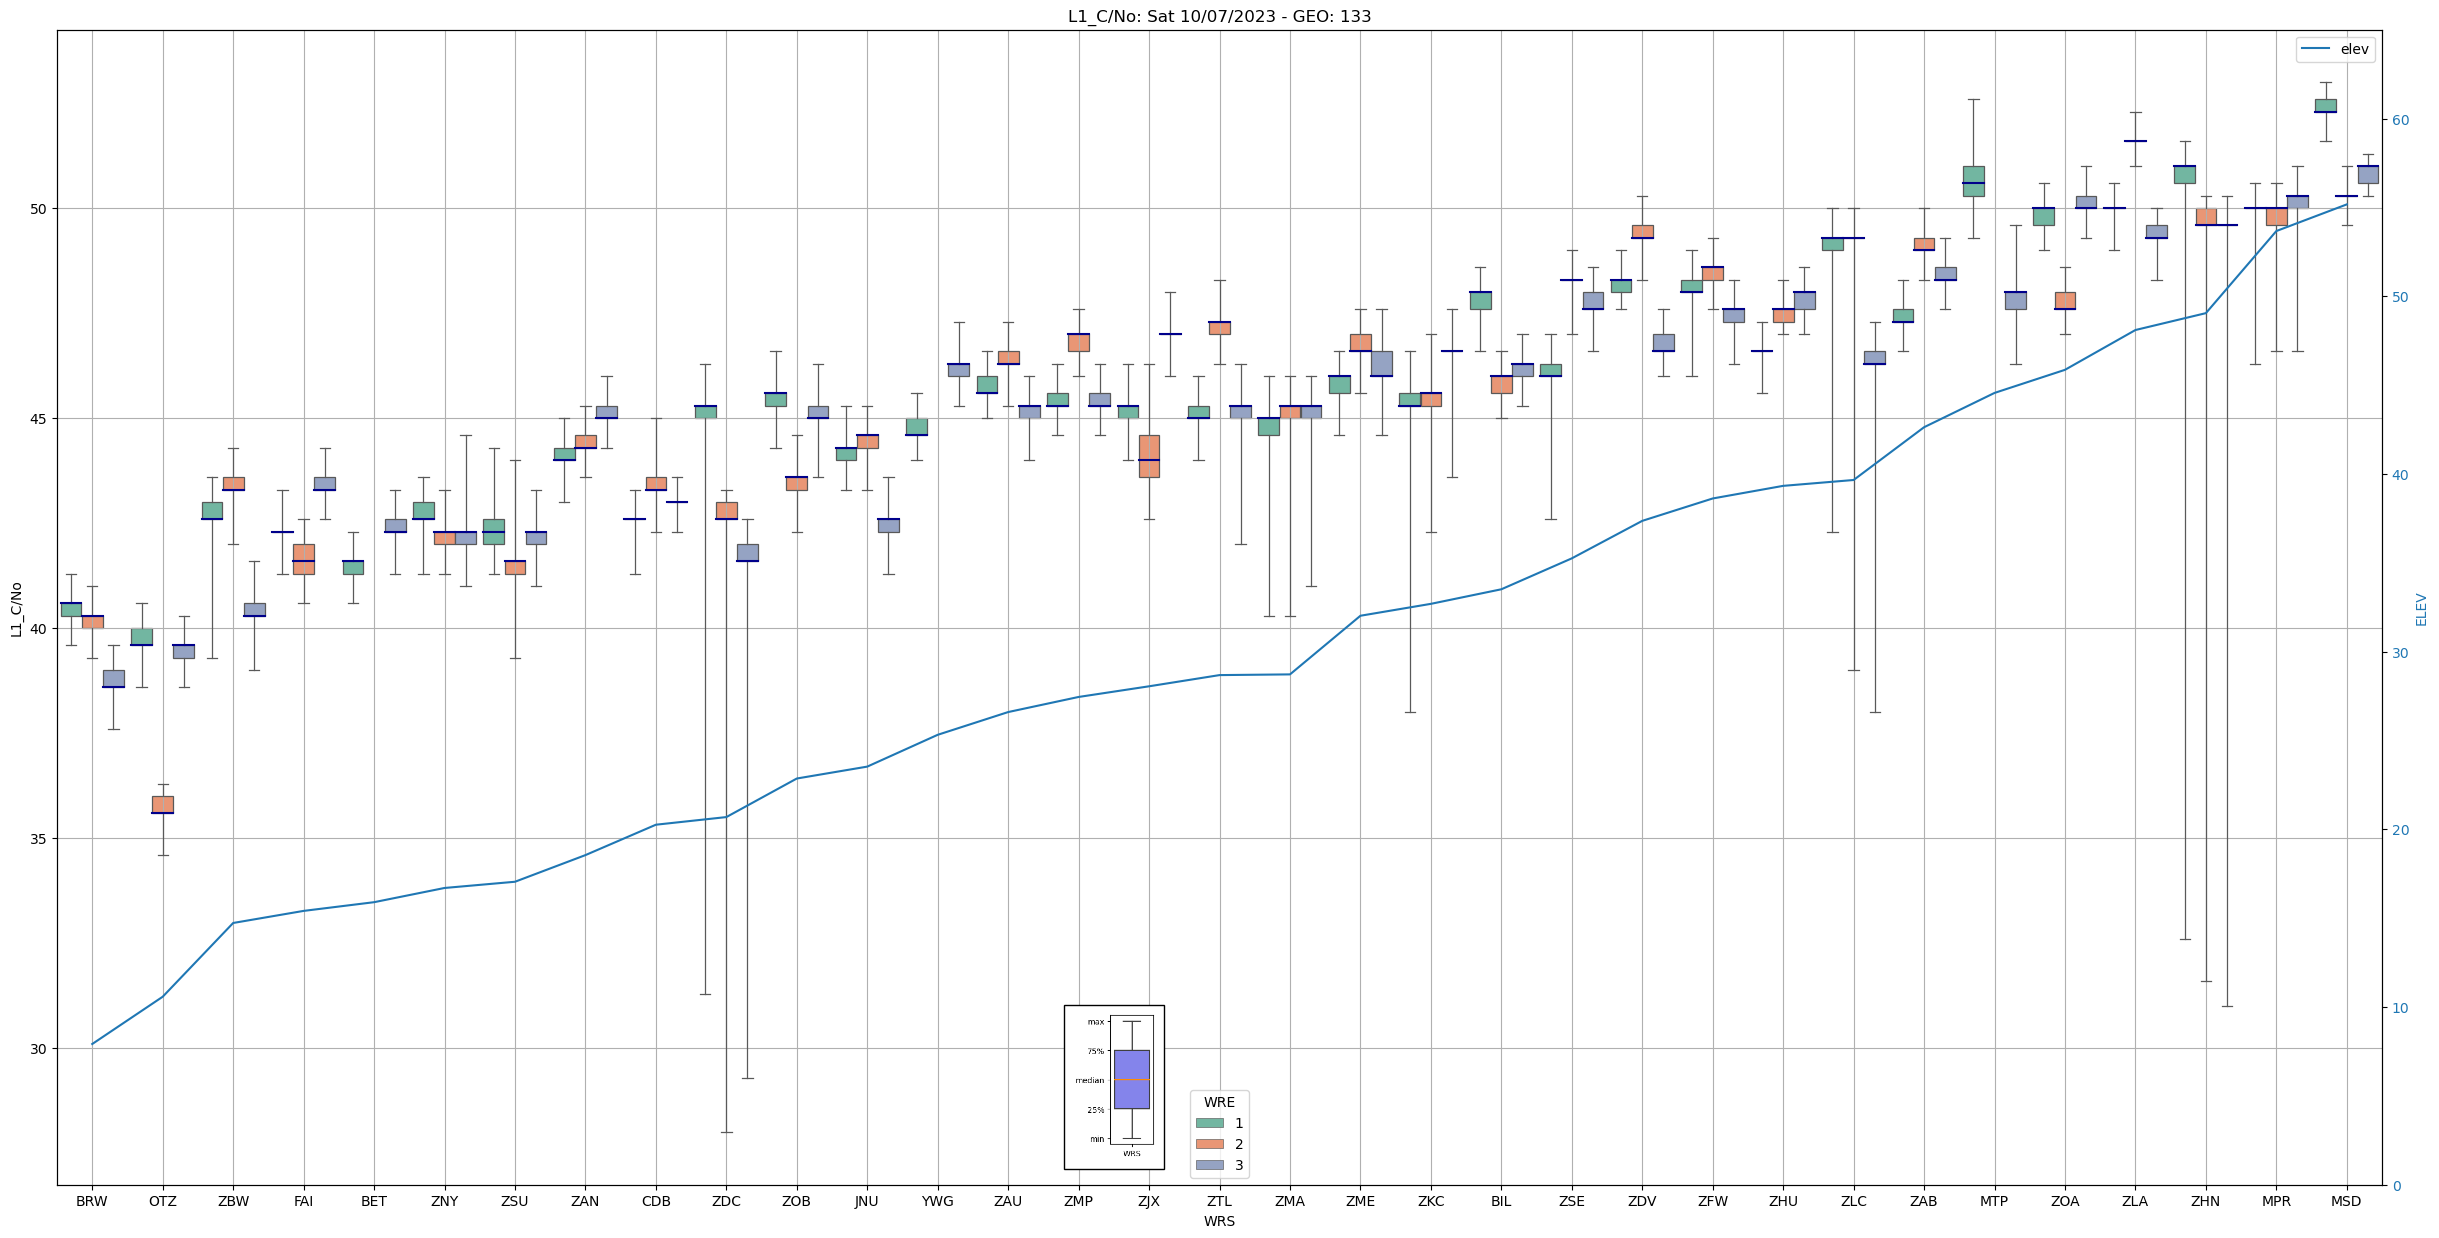
Task: Click the ZDC station tick label
Action: pos(726,1201)
